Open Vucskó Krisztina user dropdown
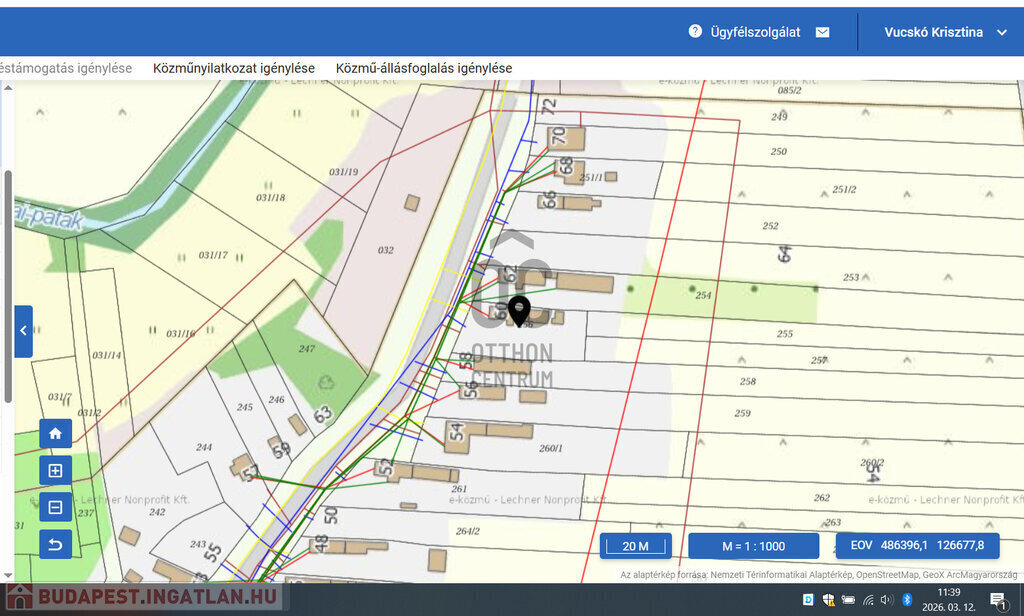The image size is (1024, 616). [945, 32]
